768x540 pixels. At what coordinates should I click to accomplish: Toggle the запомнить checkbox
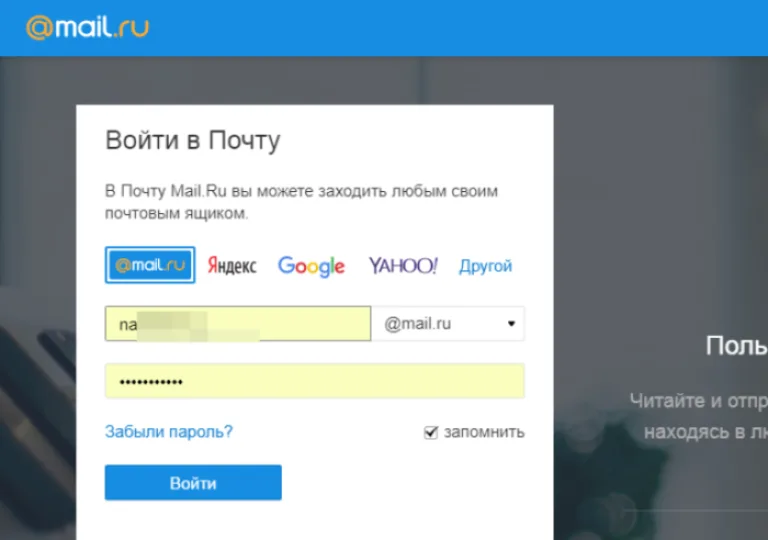pyautogui.click(x=431, y=432)
